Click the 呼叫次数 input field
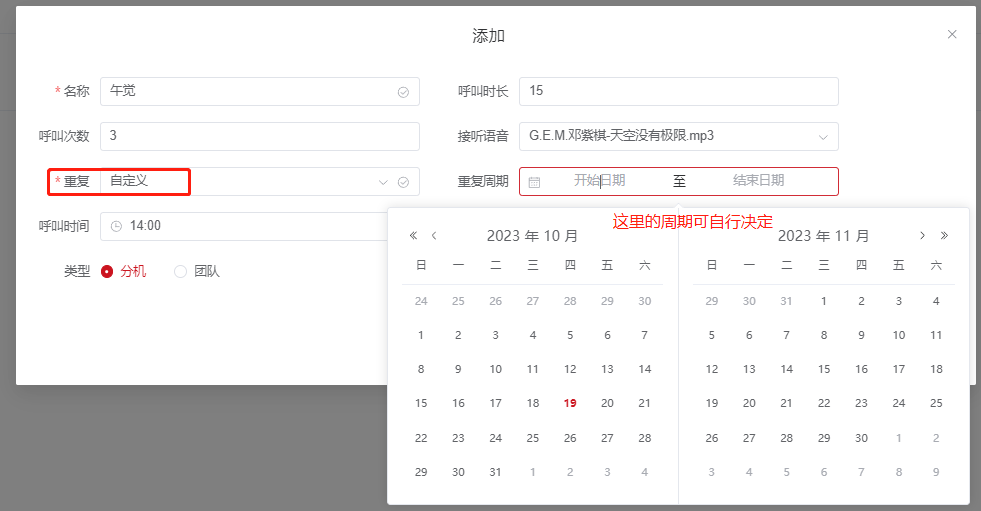The width and height of the screenshot is (981, 511). 260,136
